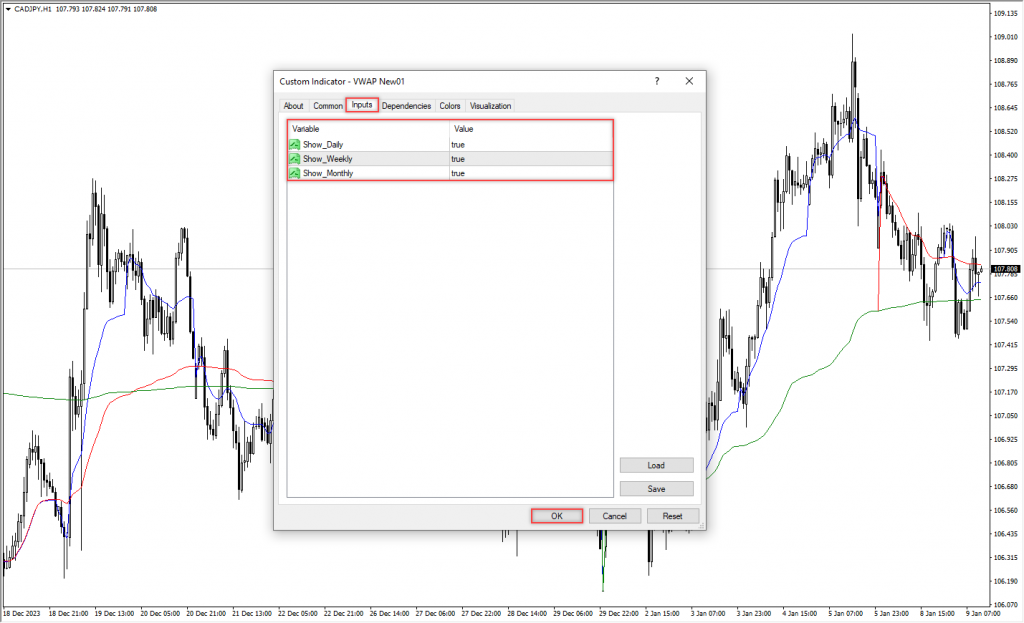Open the About tab

(293, 106)
